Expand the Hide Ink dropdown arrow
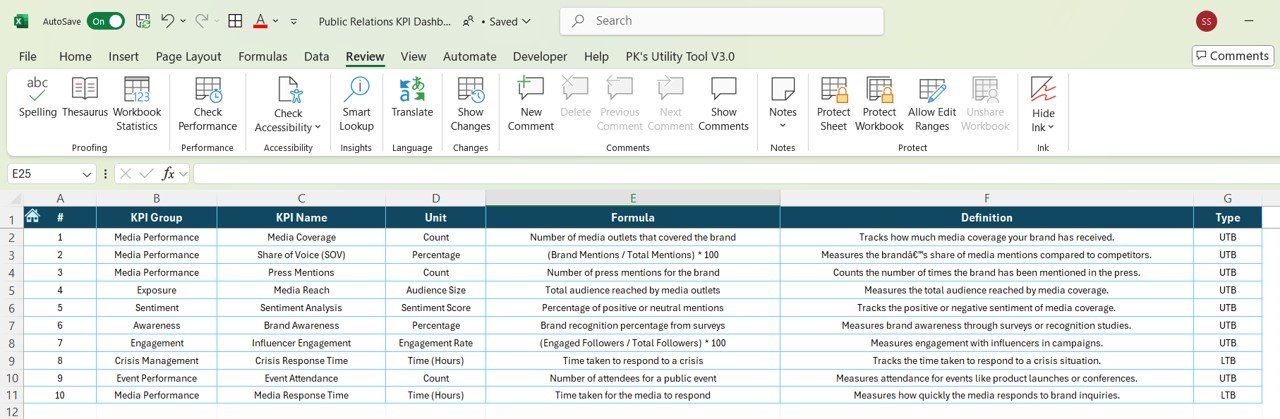Image resolution: width=1280 pixels, height=419 pixels. tap(1051, 127)
